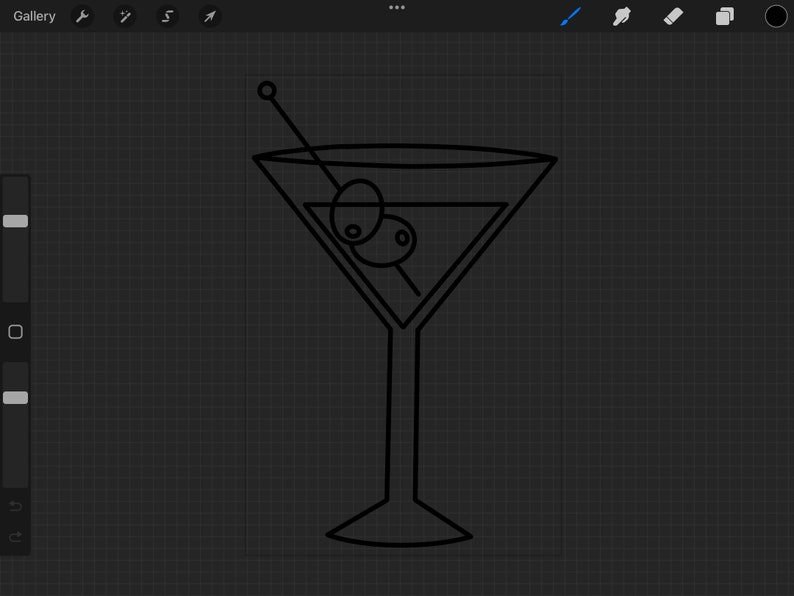Open the Layers panel
The width and height of the screenshot is (794, 596).
(x=725, y=16)
